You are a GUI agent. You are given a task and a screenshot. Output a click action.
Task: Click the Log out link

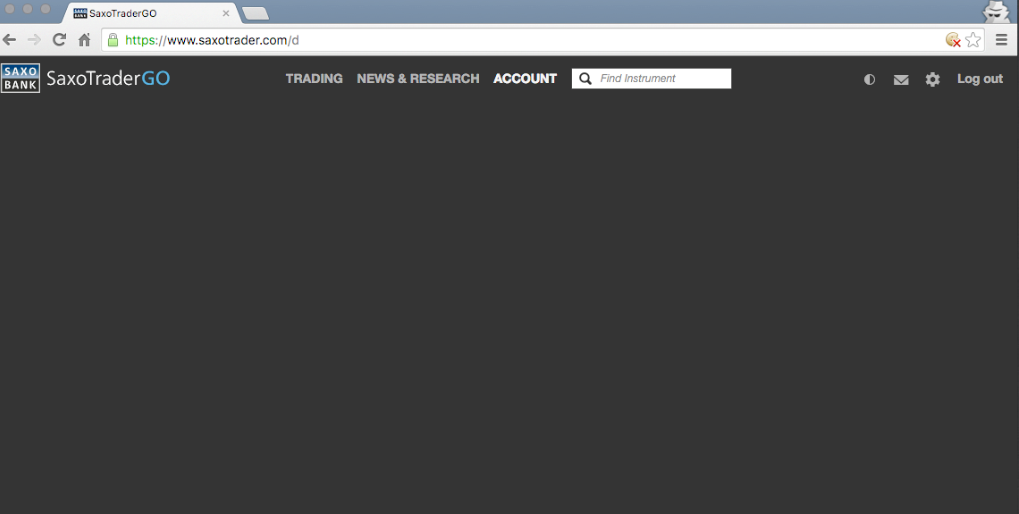979,78
